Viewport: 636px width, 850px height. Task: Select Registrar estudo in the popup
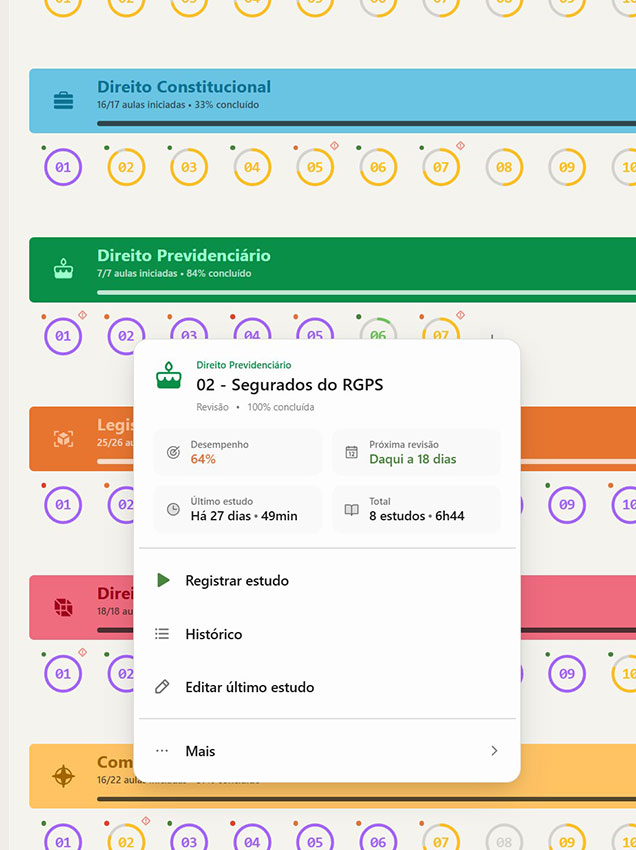[x=327, y=581]
